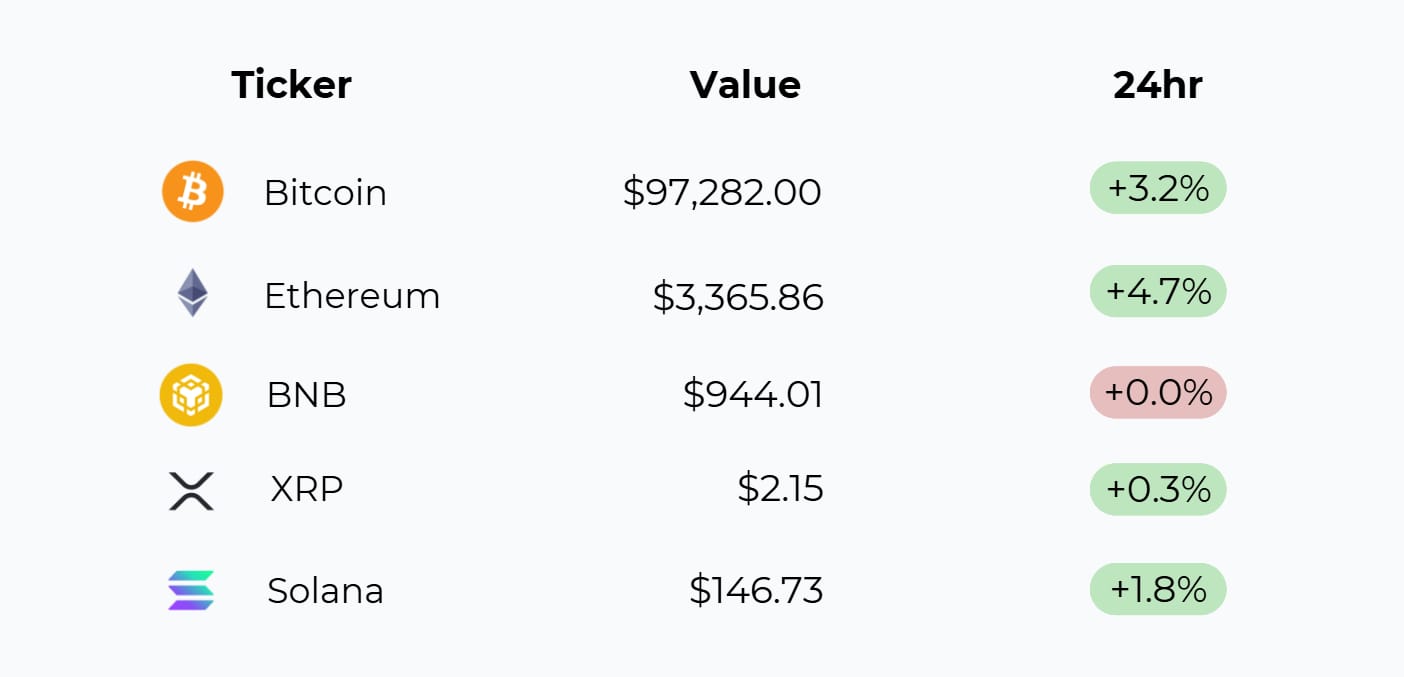Click the XRP logo icon
This screenshot has width=1404, height=677.
click(x=191, y=491)
